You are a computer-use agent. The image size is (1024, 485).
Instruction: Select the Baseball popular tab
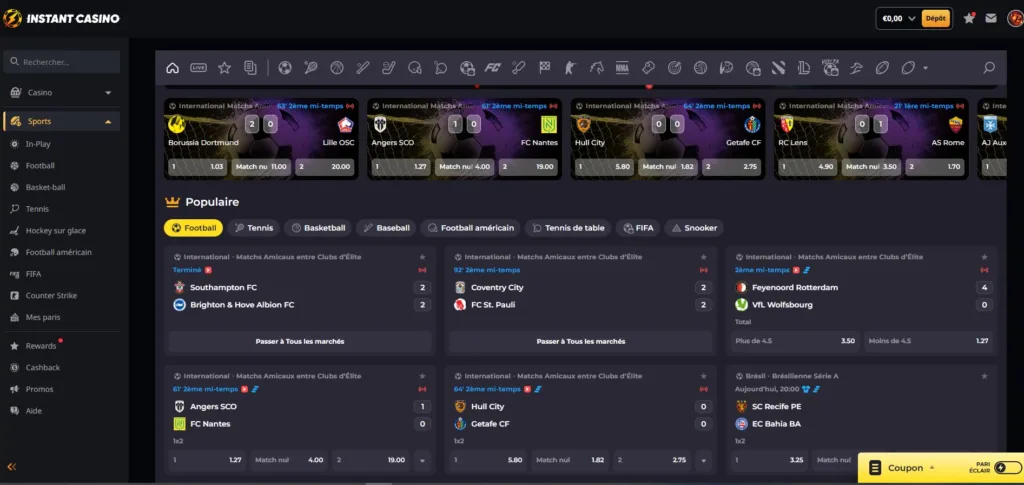386,228
